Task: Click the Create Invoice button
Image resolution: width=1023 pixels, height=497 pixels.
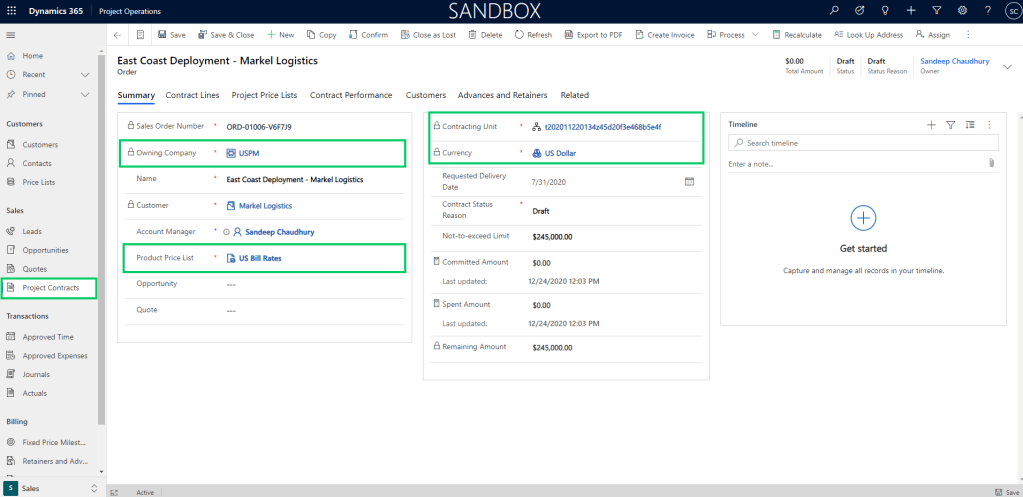Action: [x=664, y=35]
